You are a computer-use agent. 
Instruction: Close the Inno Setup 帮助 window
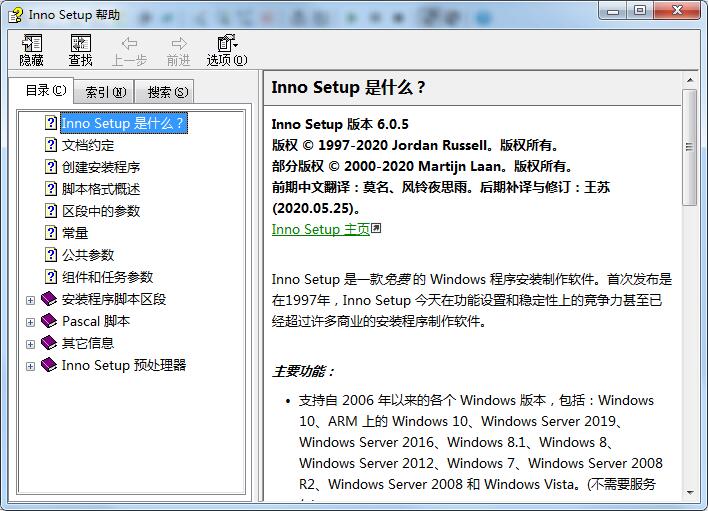click(677, 10)
